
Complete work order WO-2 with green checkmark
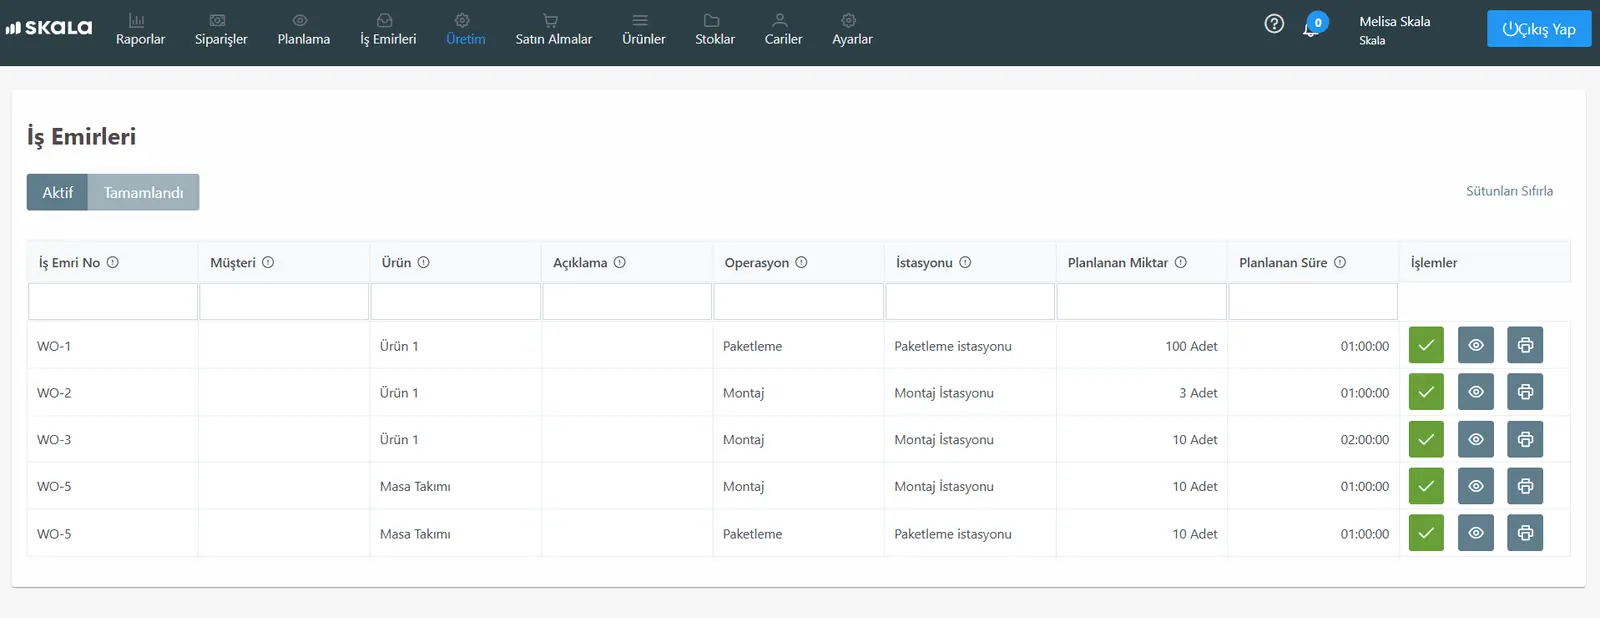(1426, 392)
